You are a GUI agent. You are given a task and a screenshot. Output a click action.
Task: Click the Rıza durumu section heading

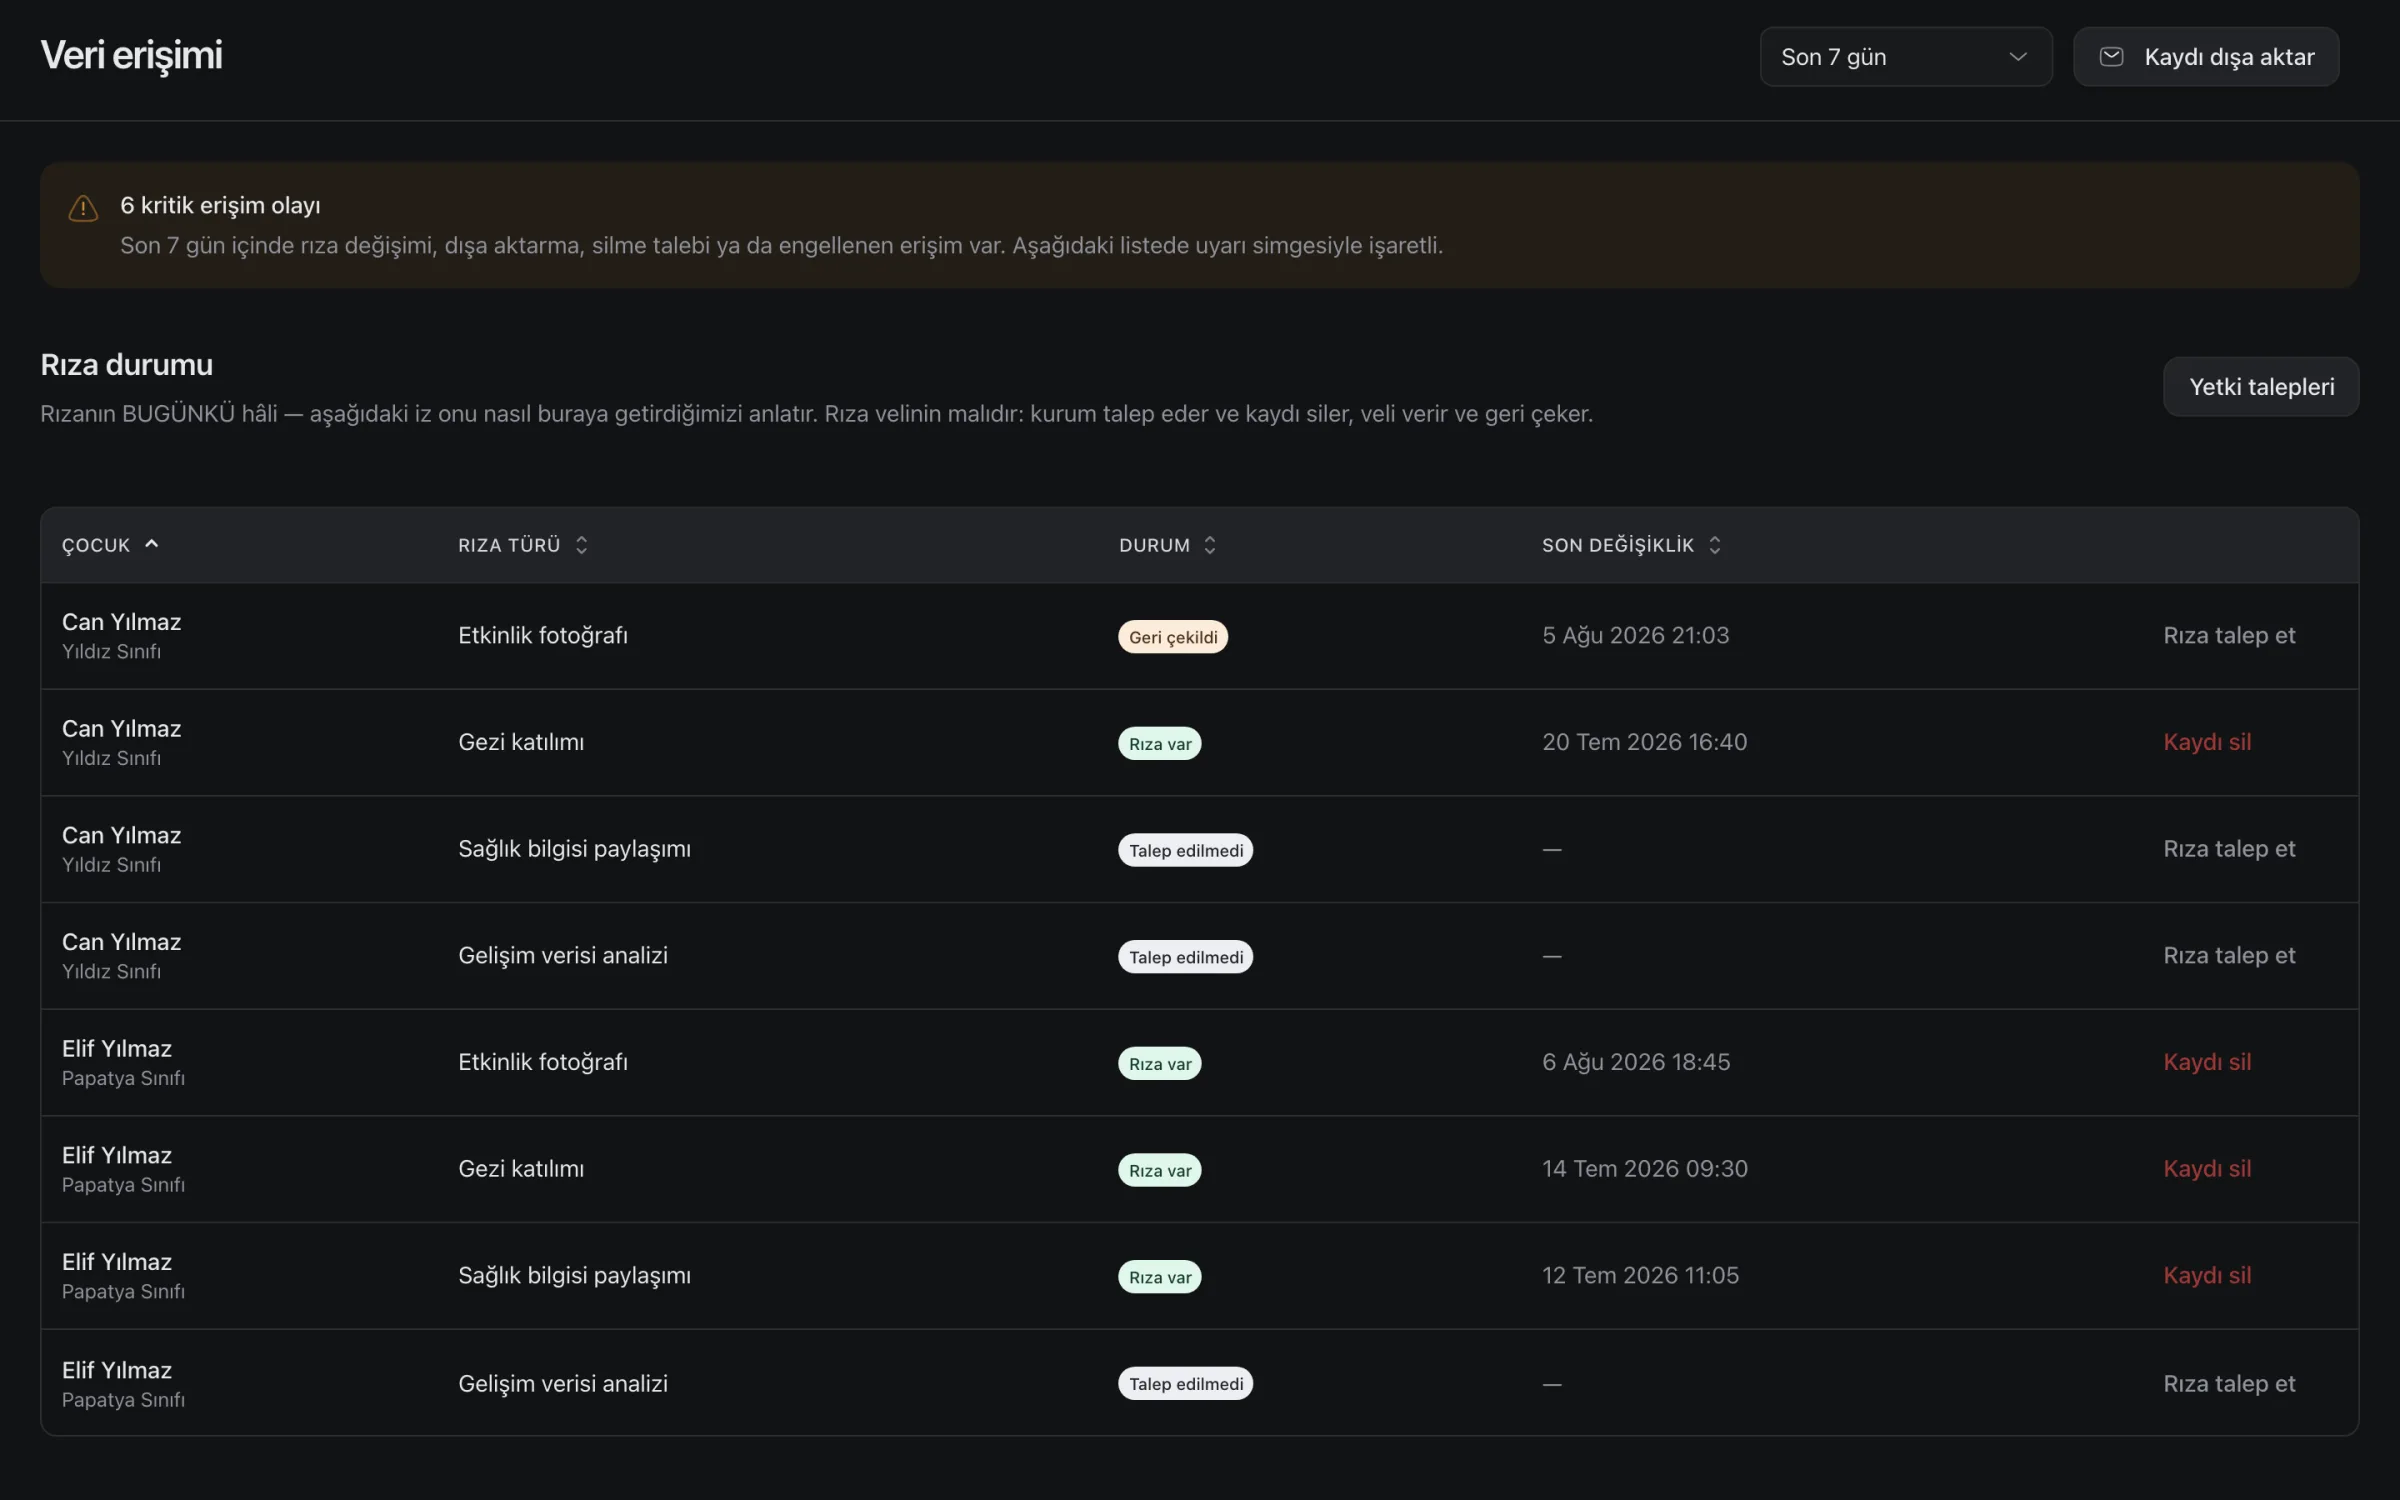[126, 365]
